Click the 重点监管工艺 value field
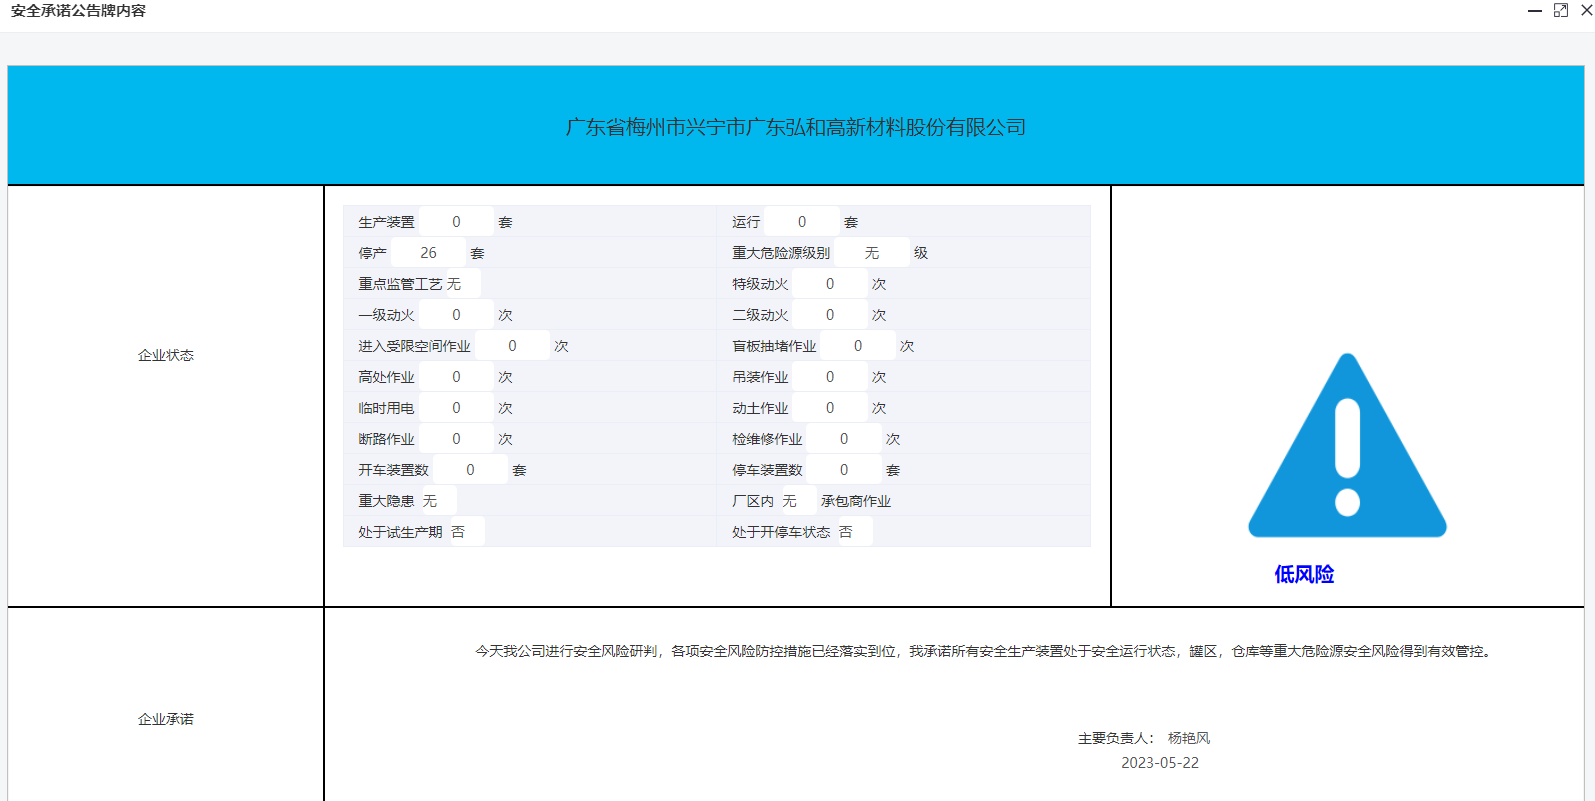 pyautogui.click(x=460, y=284)
